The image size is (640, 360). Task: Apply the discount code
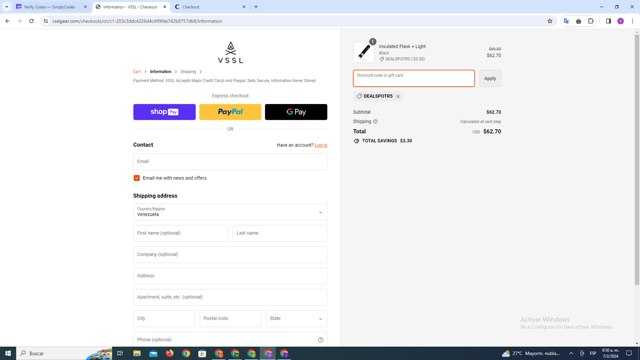[x=490, y=78]
